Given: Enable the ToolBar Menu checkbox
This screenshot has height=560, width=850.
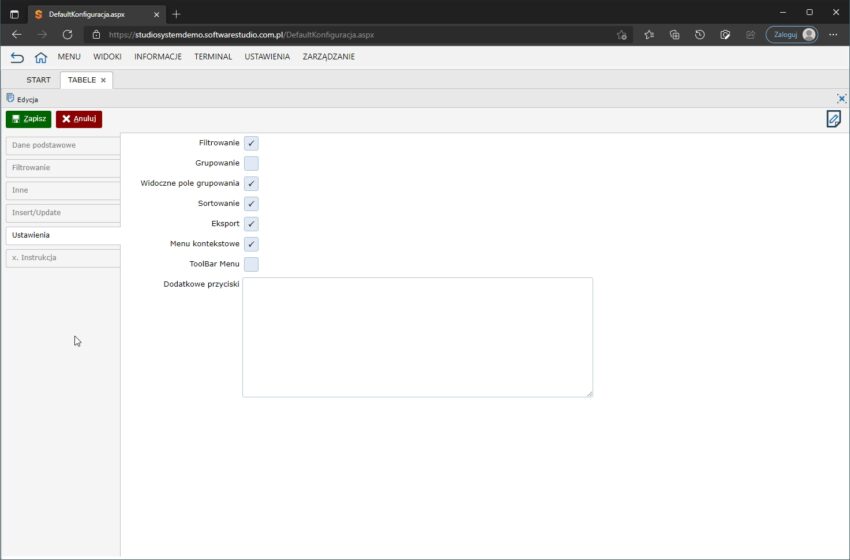Looking at the screenshot, I should tap(251, 264).
